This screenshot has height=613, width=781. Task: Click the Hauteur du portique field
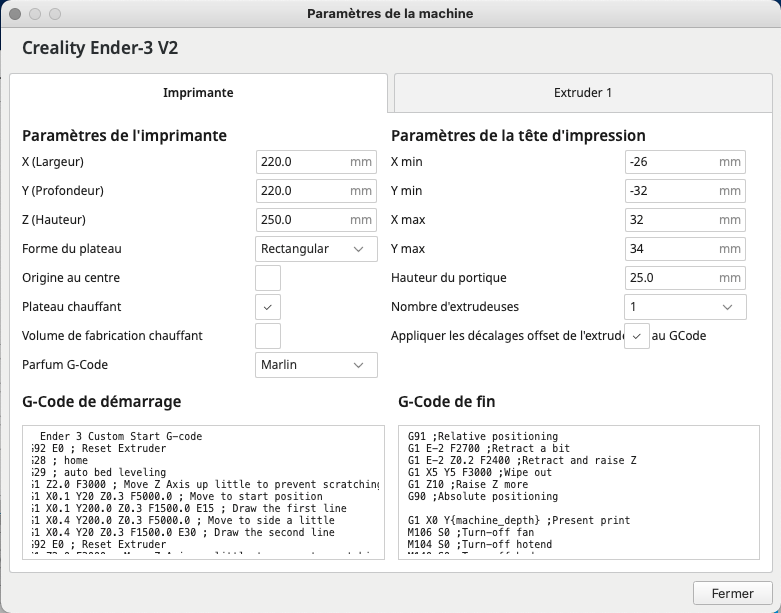(x=685, y=277)
